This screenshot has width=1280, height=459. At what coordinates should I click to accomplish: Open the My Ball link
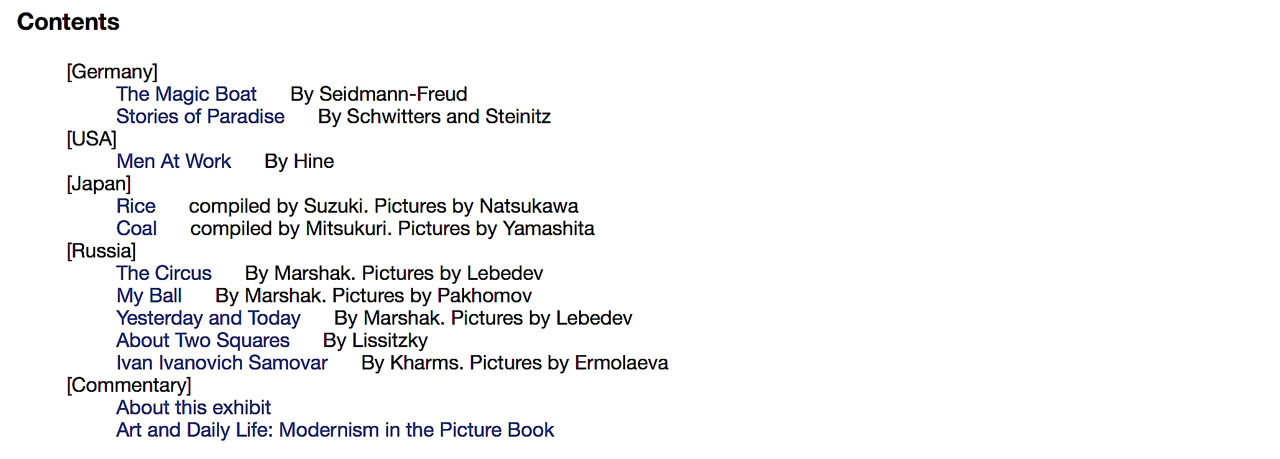(149, 296)
